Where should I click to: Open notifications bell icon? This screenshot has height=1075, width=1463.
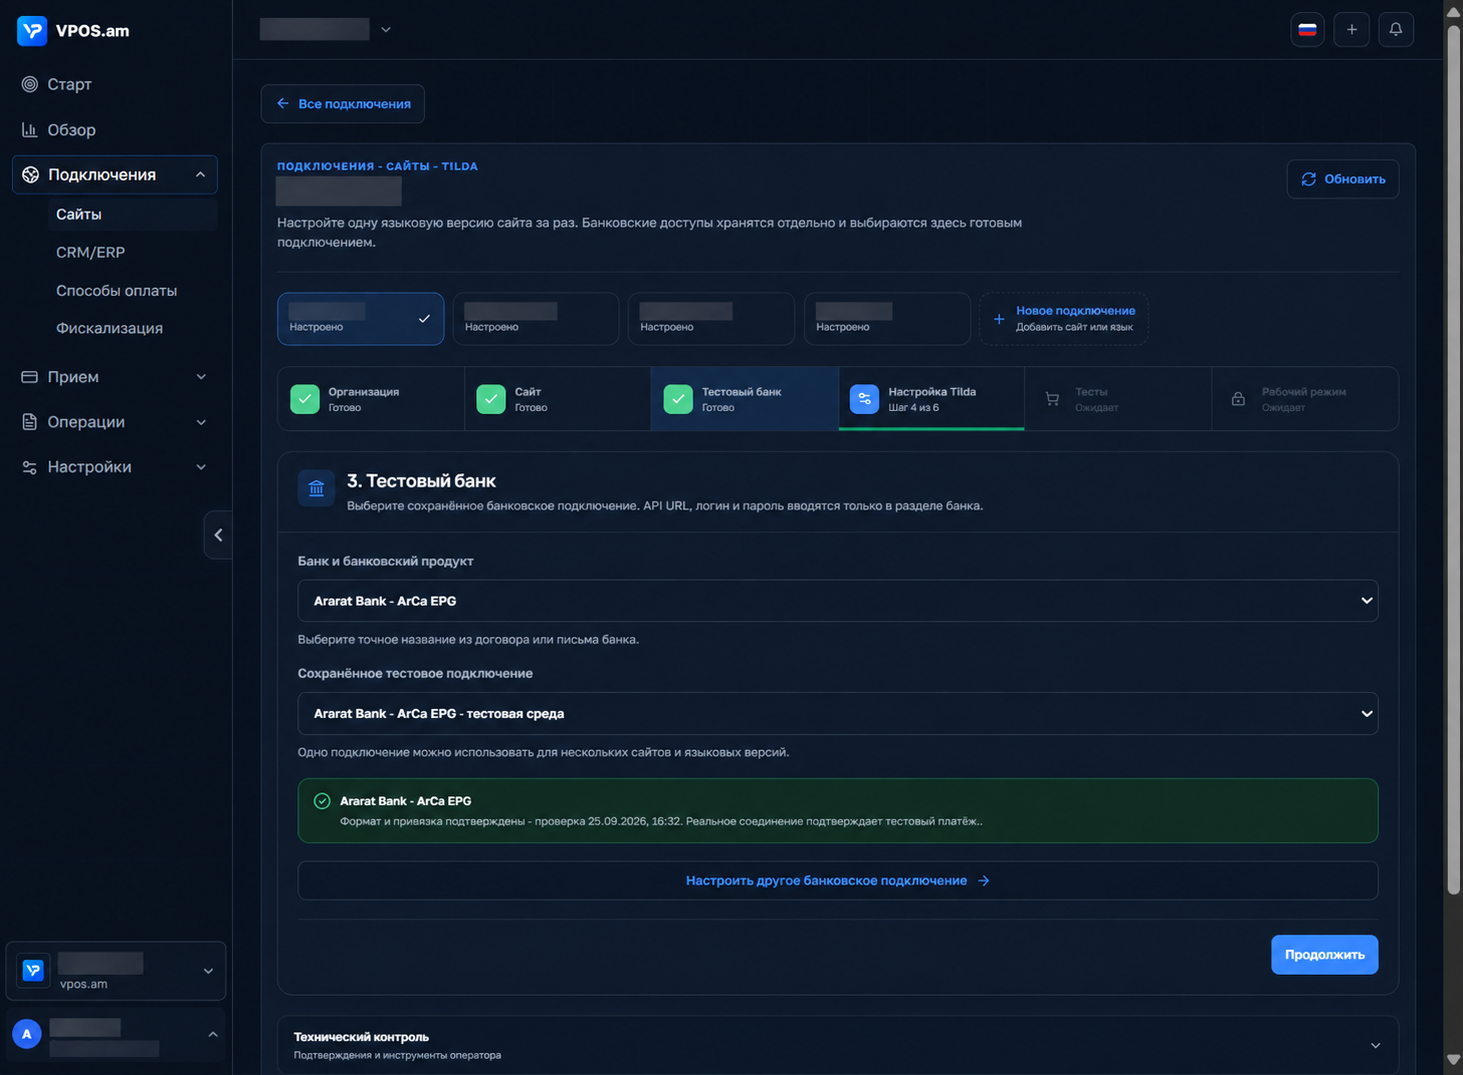click(1396, 30)
